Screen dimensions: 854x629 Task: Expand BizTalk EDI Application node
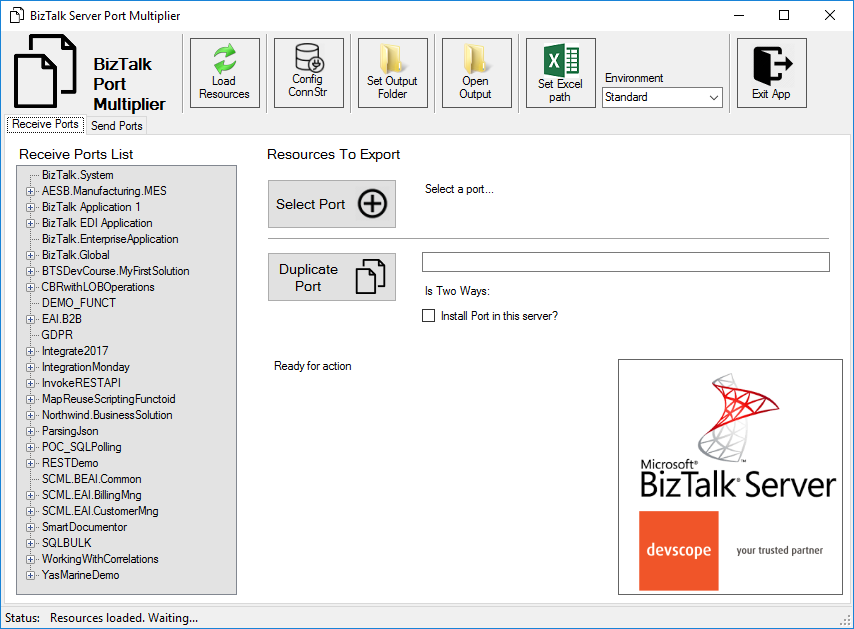[30, 223]
